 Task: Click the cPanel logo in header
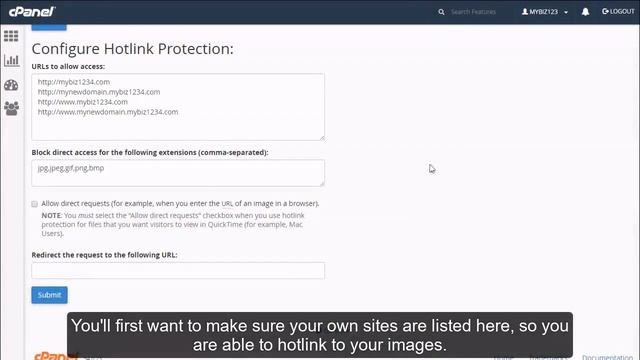[x=32, y=11]
